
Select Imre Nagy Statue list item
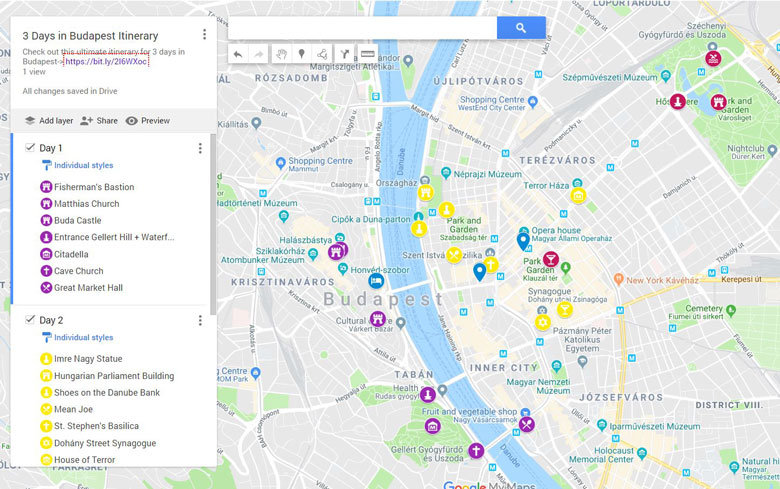coord(88,359)
